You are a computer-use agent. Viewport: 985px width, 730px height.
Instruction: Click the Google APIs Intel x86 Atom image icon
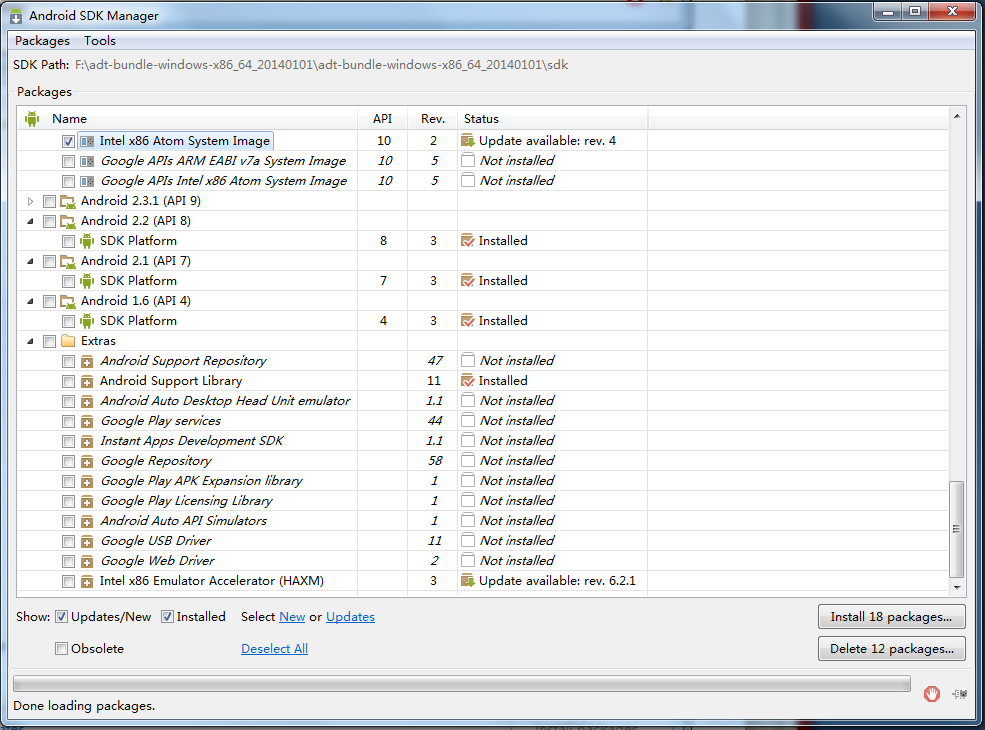tap(87, 182)
